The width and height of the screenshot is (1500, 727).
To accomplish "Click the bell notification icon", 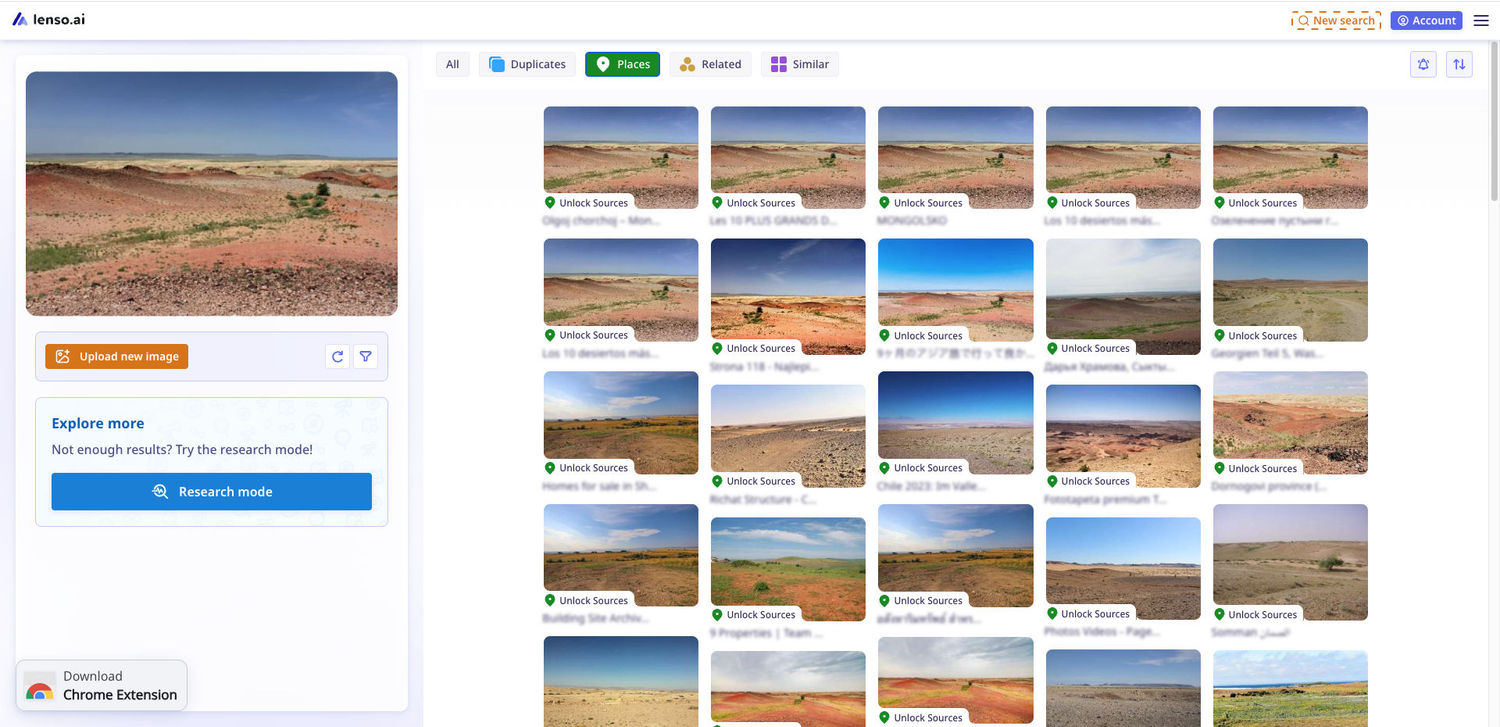I will [1423, 64].
